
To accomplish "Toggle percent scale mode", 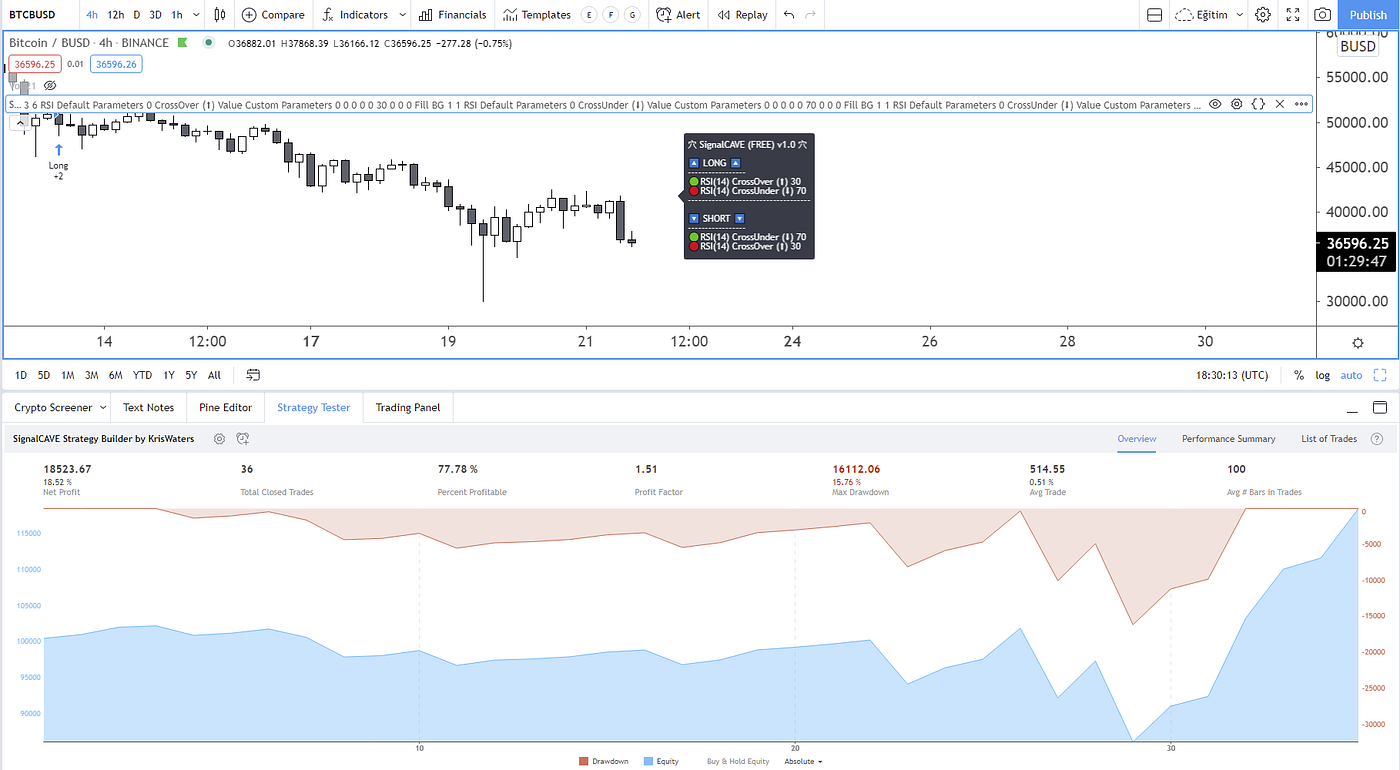I will point(1299,374).
